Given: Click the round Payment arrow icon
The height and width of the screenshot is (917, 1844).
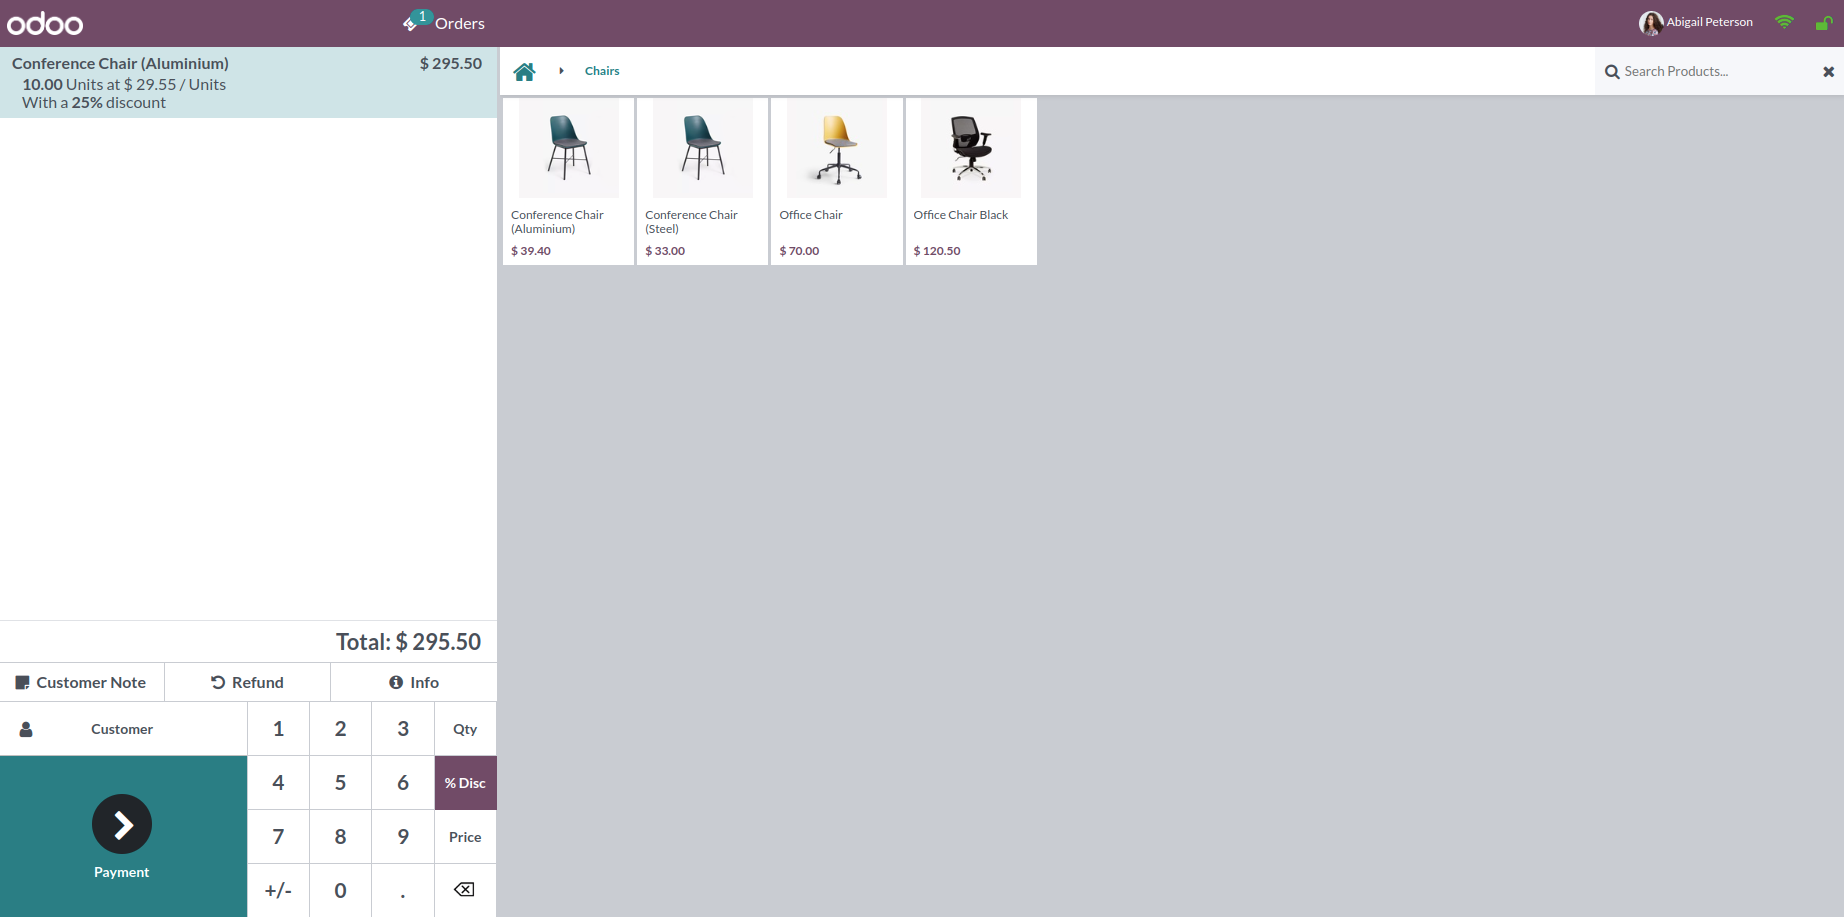Looking at the screenshot, I should pyautogui.click(x=122, y=824).
